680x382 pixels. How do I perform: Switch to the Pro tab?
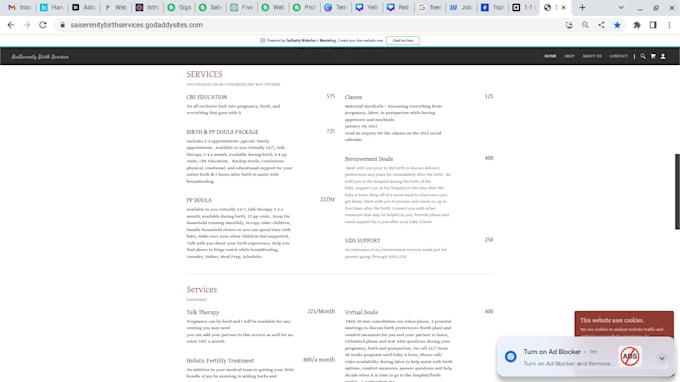[304, 7]
